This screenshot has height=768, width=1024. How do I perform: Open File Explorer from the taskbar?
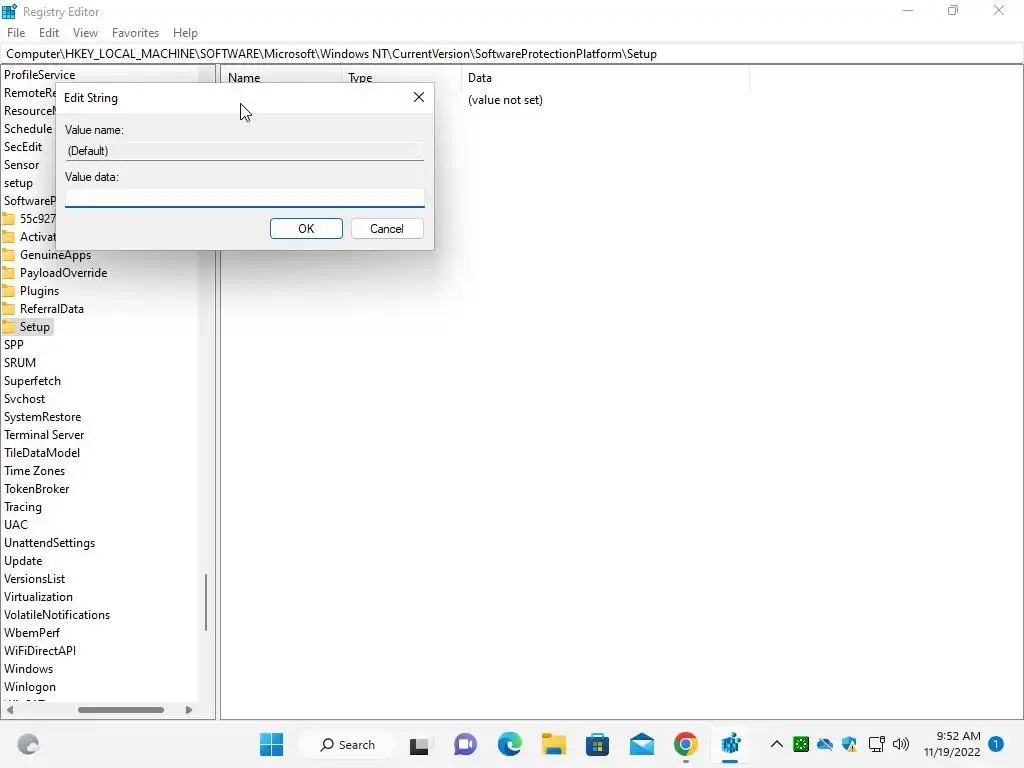click(554, 744)
